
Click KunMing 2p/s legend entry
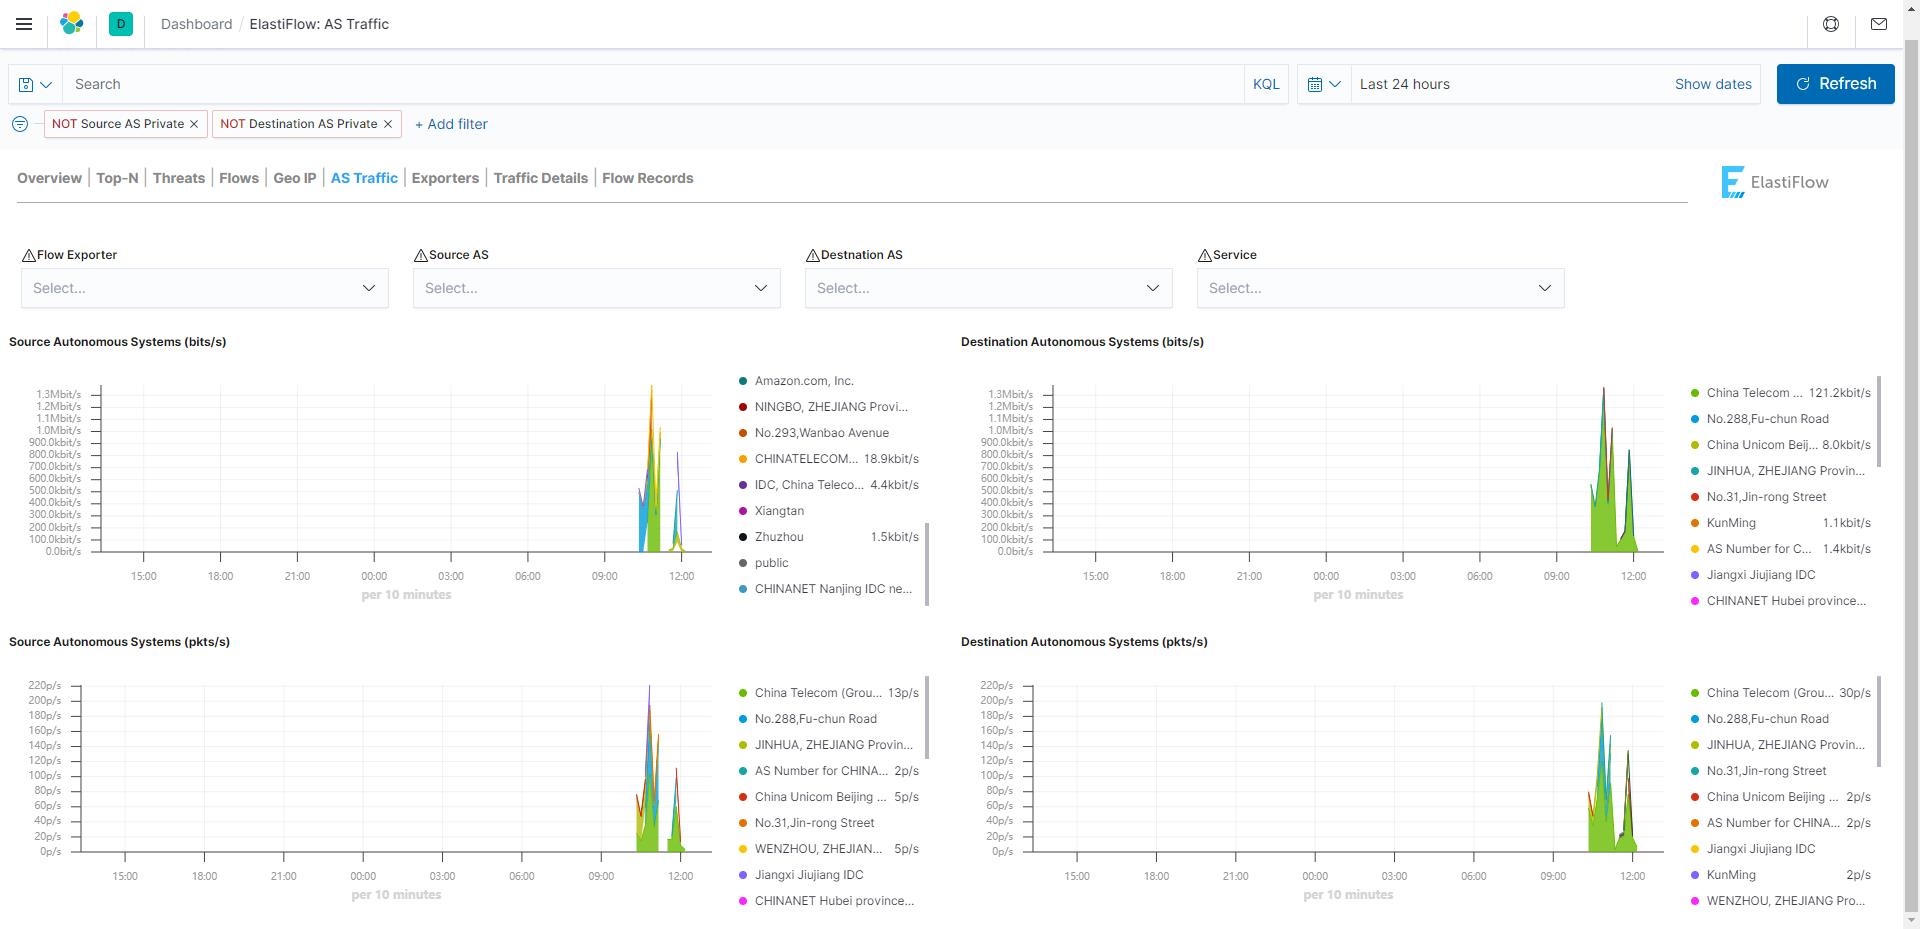(x=1781, y=875)
